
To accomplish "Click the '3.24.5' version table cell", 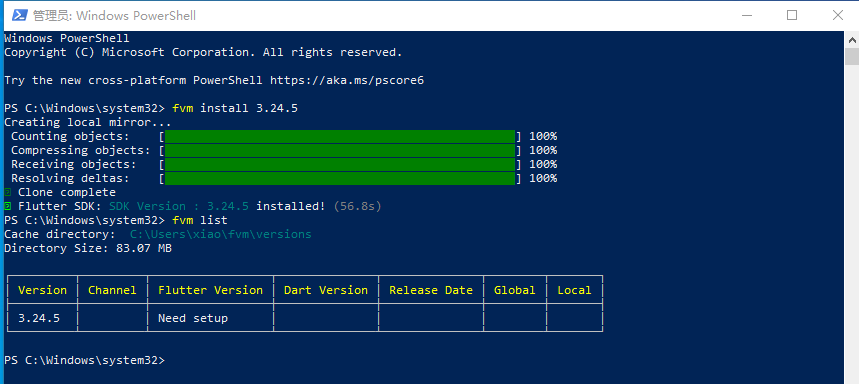I will tap(39, 318).
